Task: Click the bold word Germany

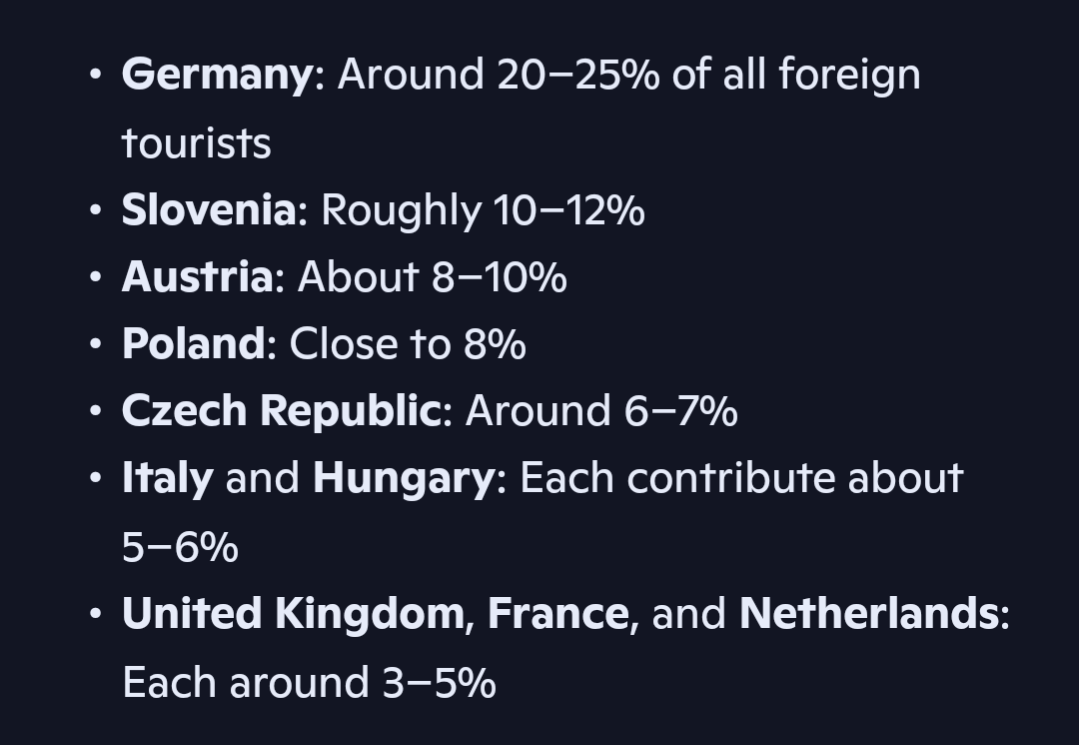Action: point(217,75)
